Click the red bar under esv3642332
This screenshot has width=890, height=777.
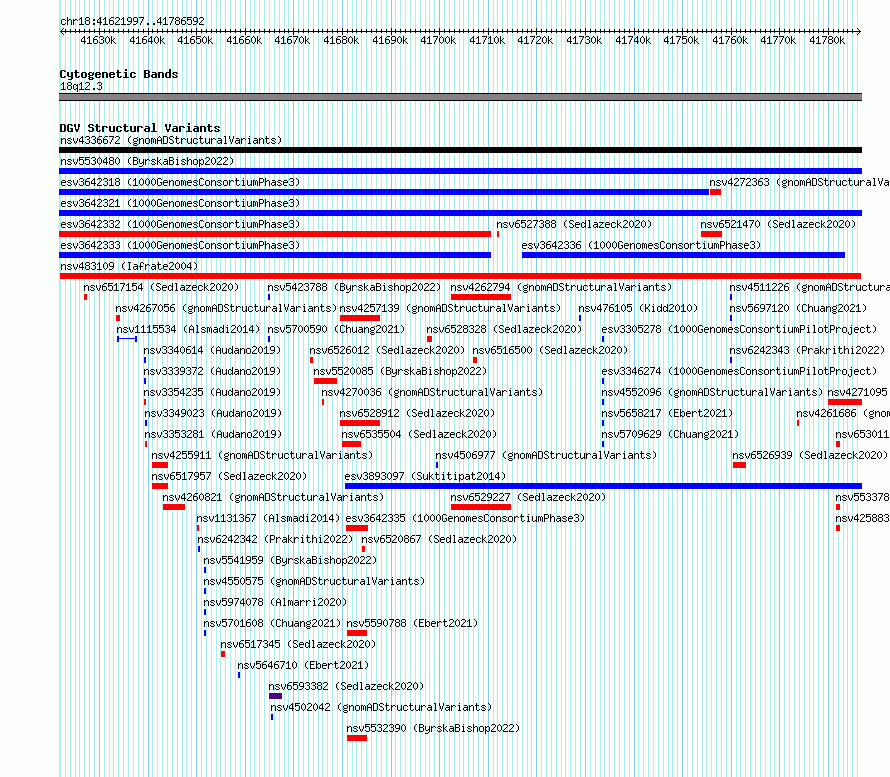(x=275, y=234)
